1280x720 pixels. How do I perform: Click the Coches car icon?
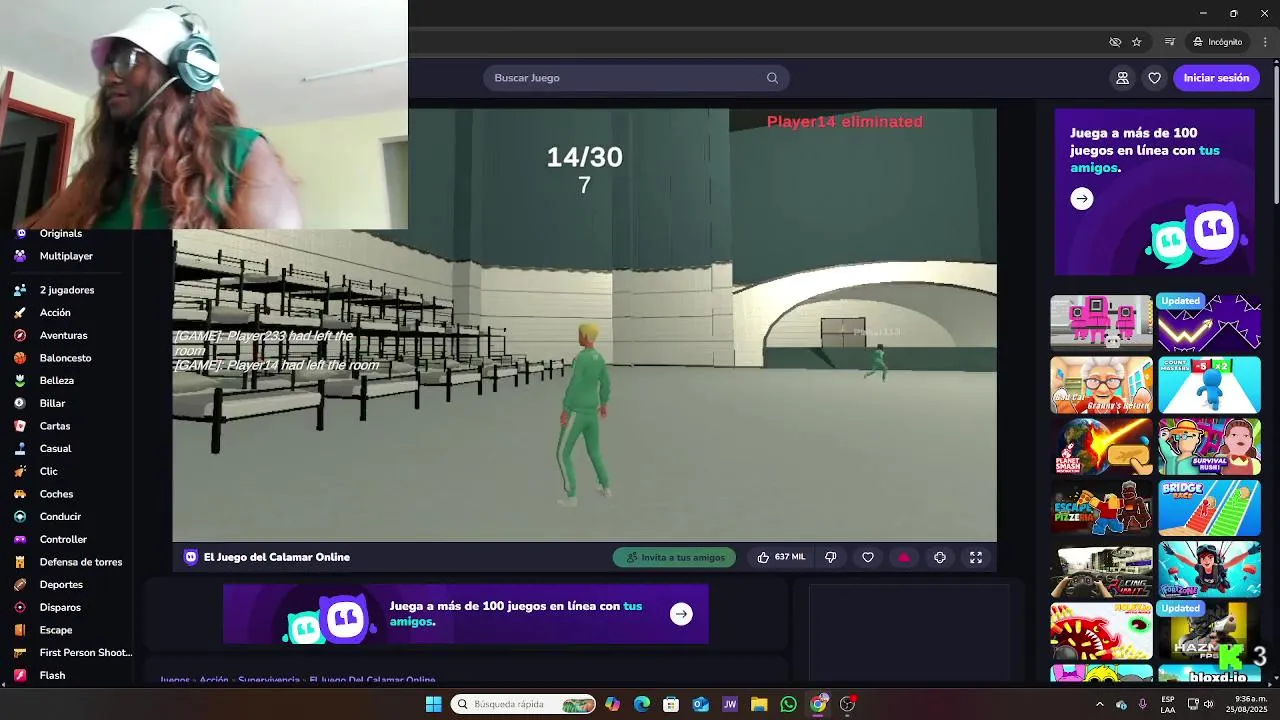pyautogui.click(x=20, y=494)
